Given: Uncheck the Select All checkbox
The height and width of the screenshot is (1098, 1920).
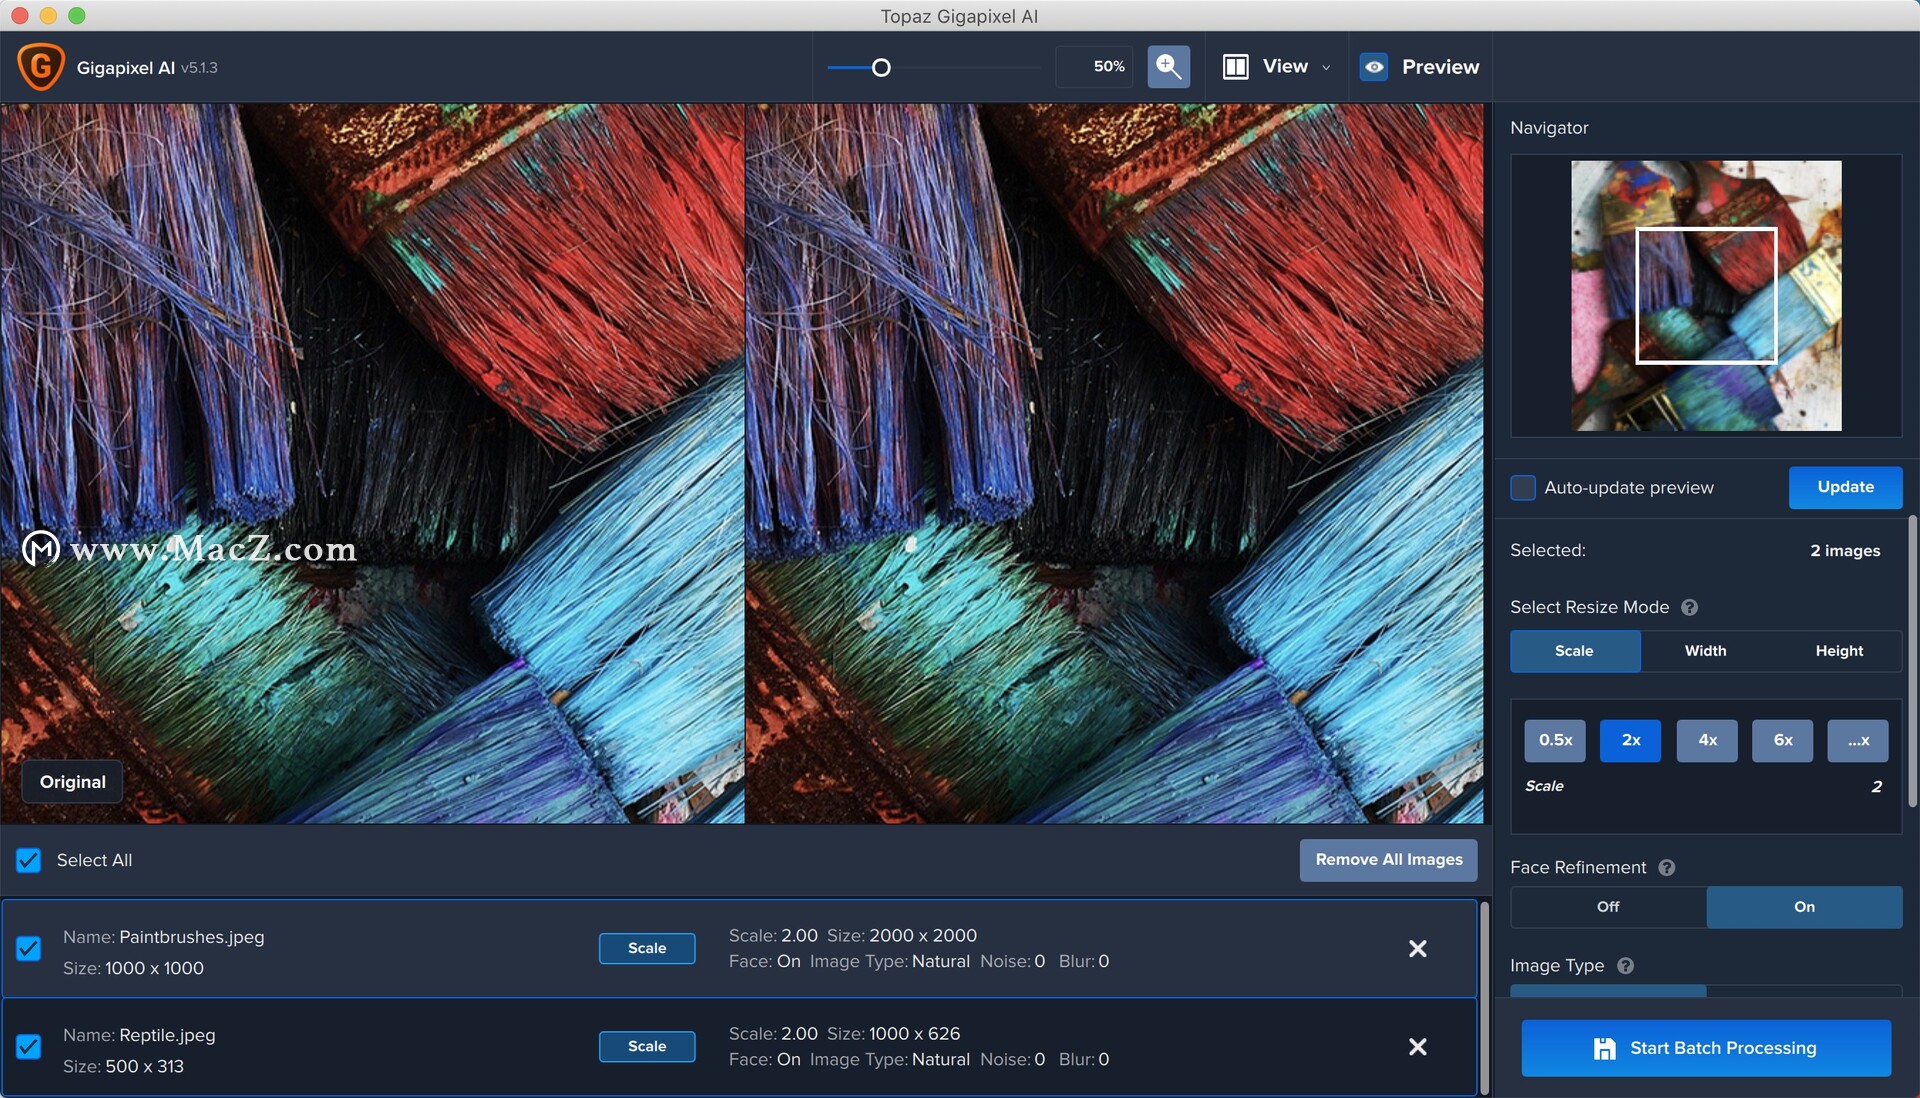Looking at the screenshot, I should pyautogui.click(x=29, y=861).
